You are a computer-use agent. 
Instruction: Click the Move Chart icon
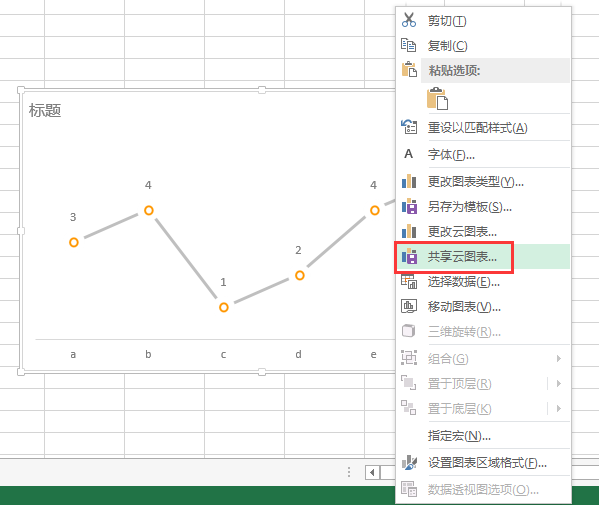click(409, 306)
